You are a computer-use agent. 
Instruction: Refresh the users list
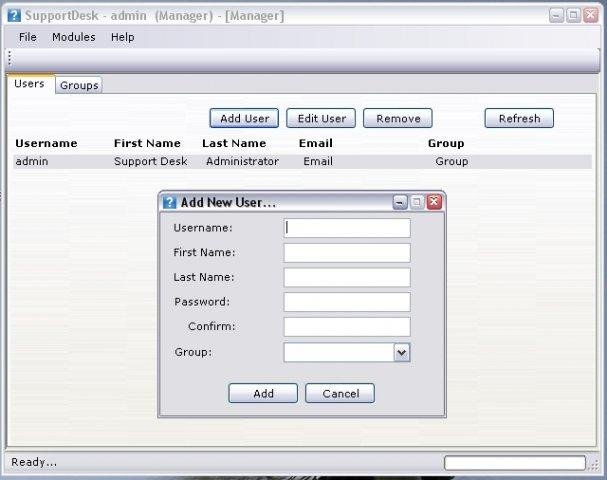[x=519, y=118]
